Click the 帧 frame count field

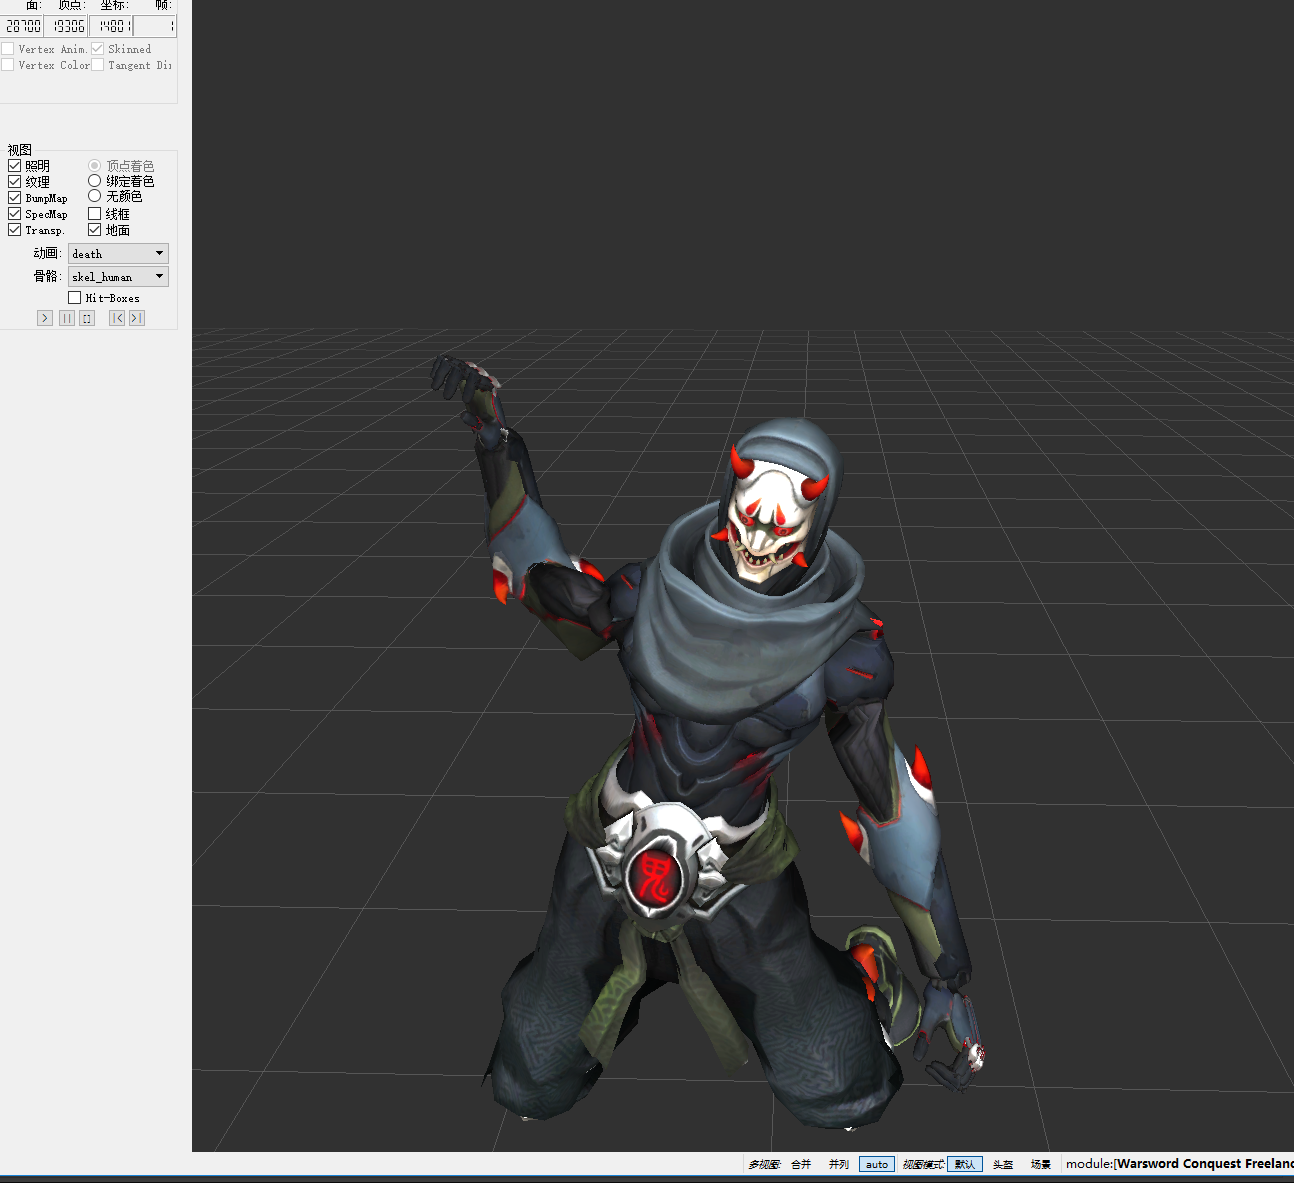[155, 26]
